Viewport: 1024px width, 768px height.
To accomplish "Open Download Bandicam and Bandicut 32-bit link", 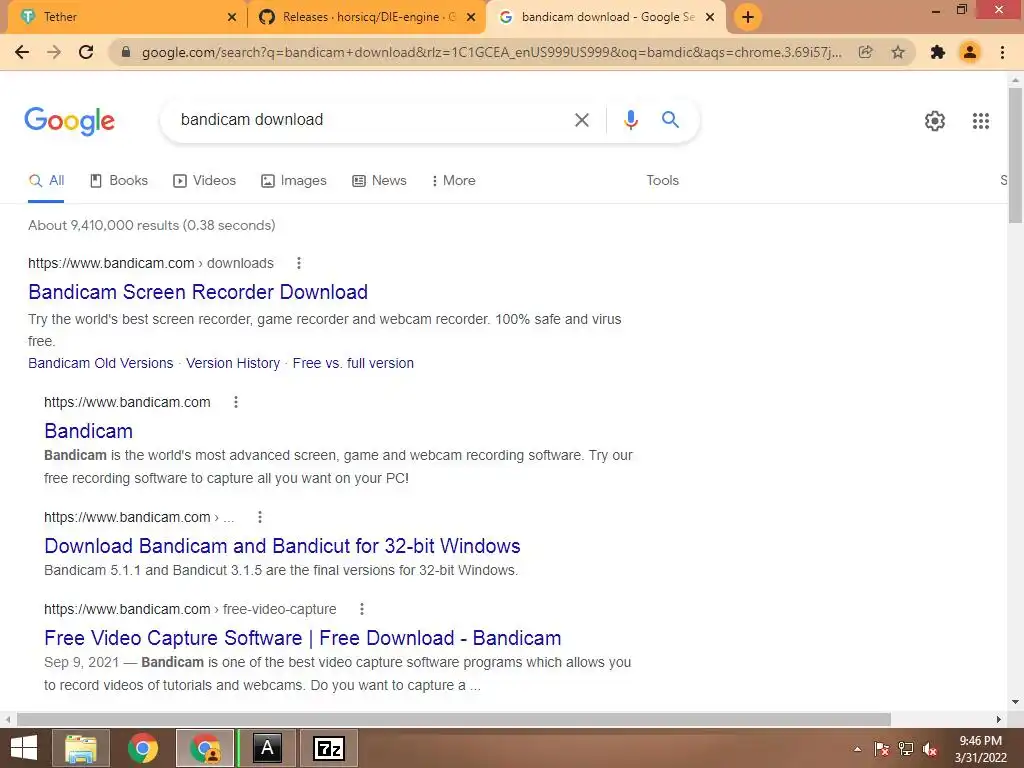I will 282,546.
